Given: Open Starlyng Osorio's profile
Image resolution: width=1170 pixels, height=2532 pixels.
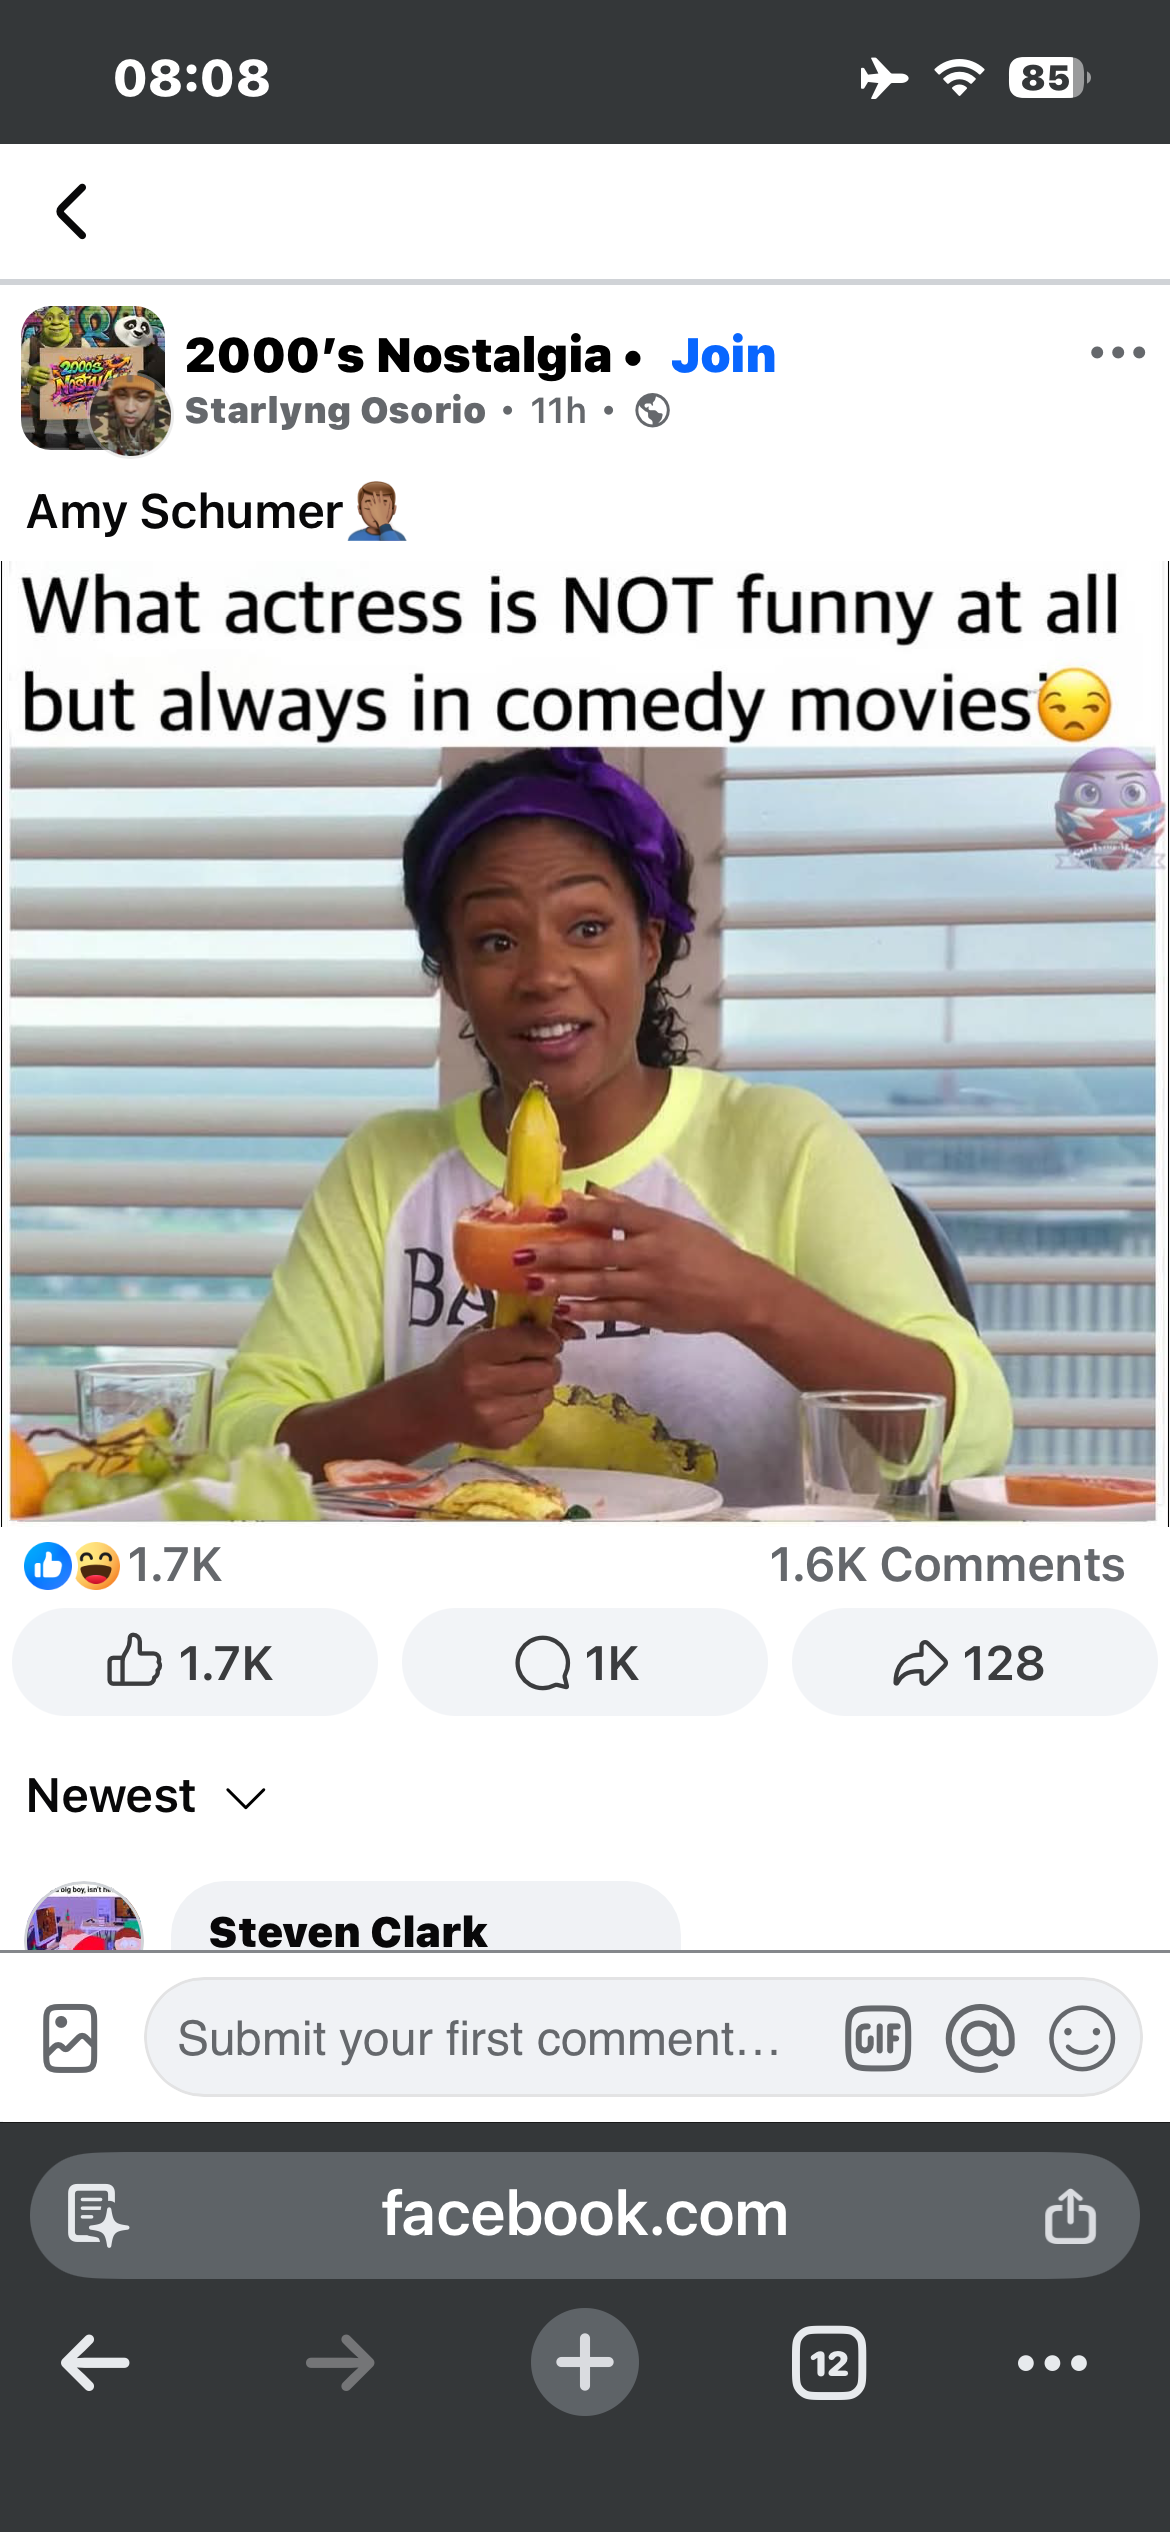Looking at the screenshot, I should pyautogui.click(x=335, y=410).
